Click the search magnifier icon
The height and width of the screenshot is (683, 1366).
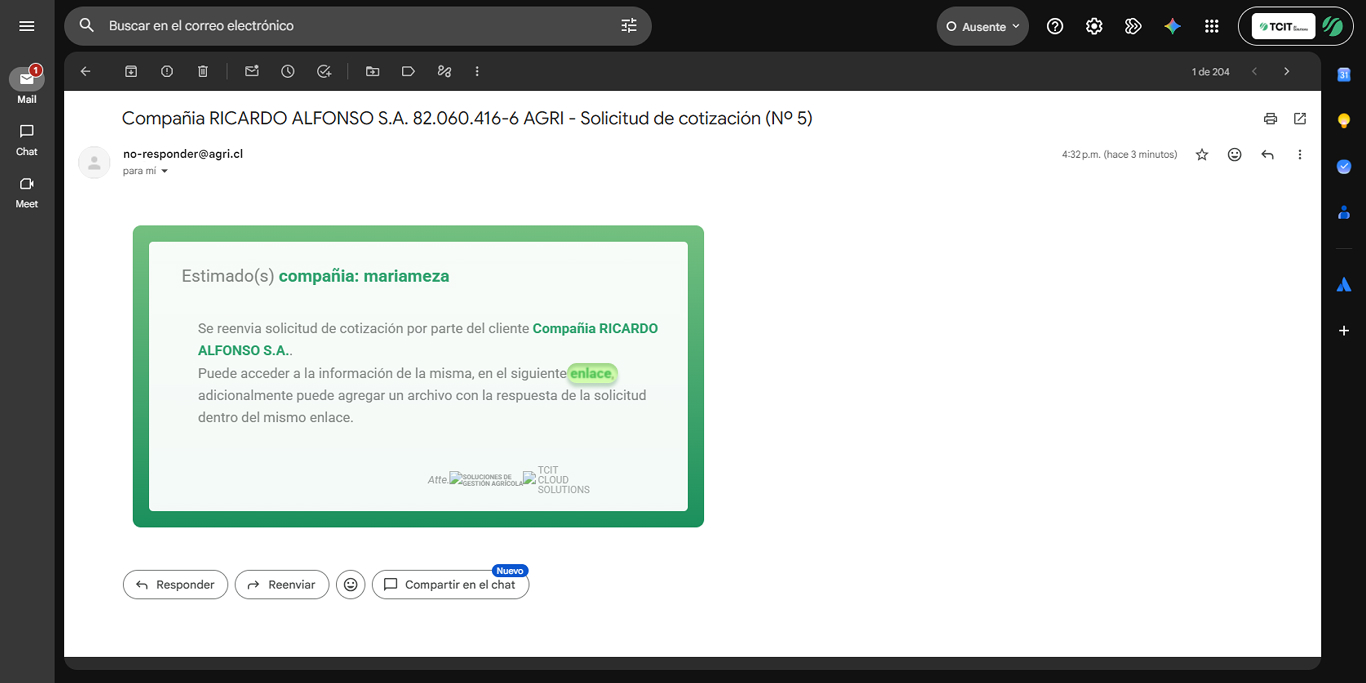tap(87, 26)
